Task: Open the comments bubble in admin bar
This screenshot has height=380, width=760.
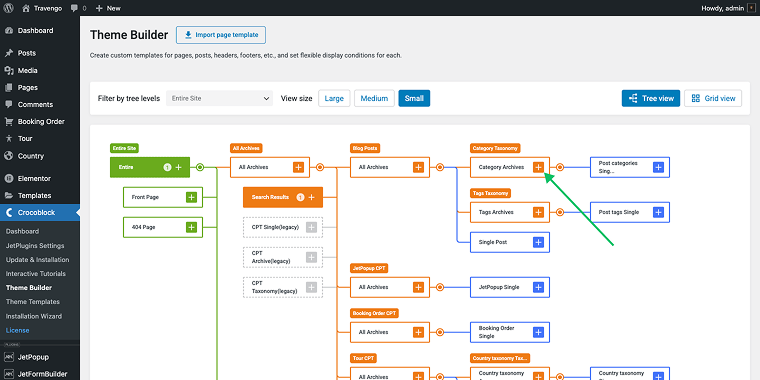Action: [78, 8]
